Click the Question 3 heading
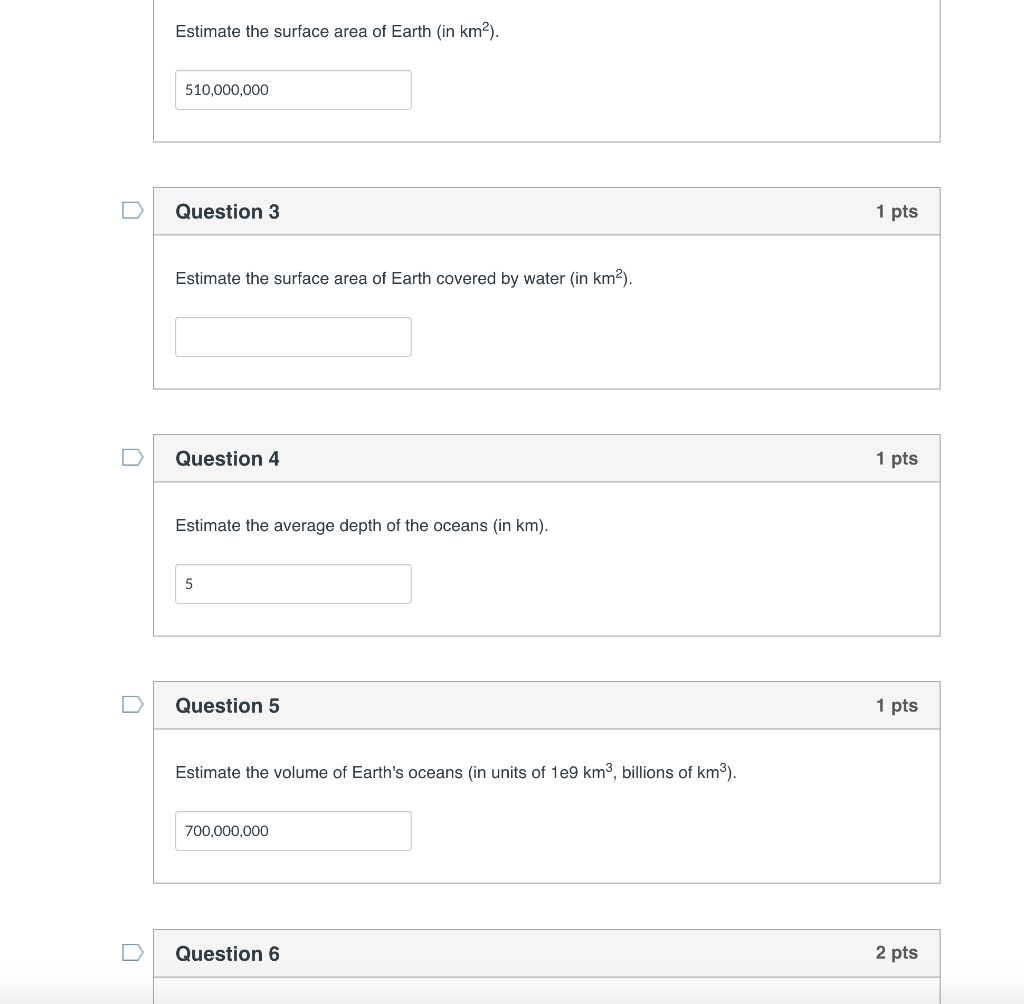Image resolution: width=1024 pixels, height=1004 pixels. tap(227, 211)
